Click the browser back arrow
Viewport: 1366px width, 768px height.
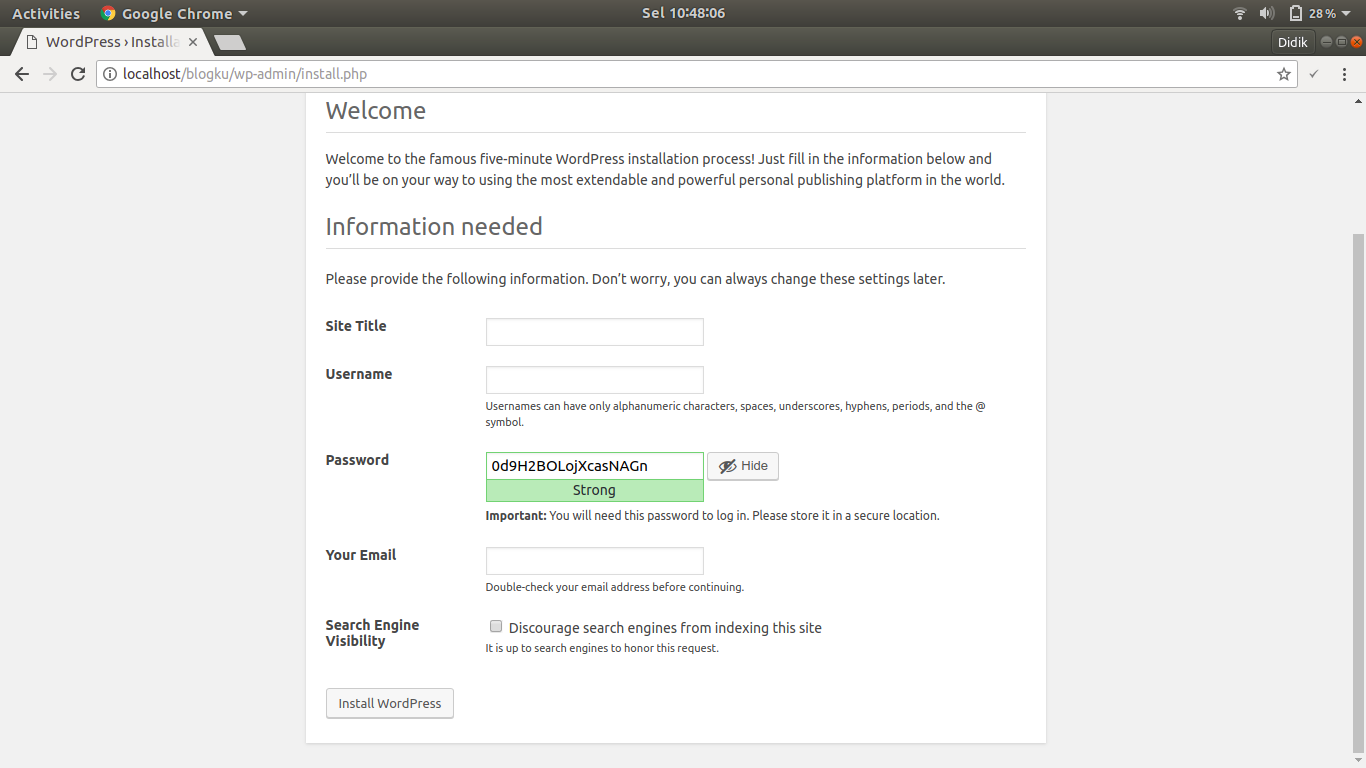tap(22, 74)
